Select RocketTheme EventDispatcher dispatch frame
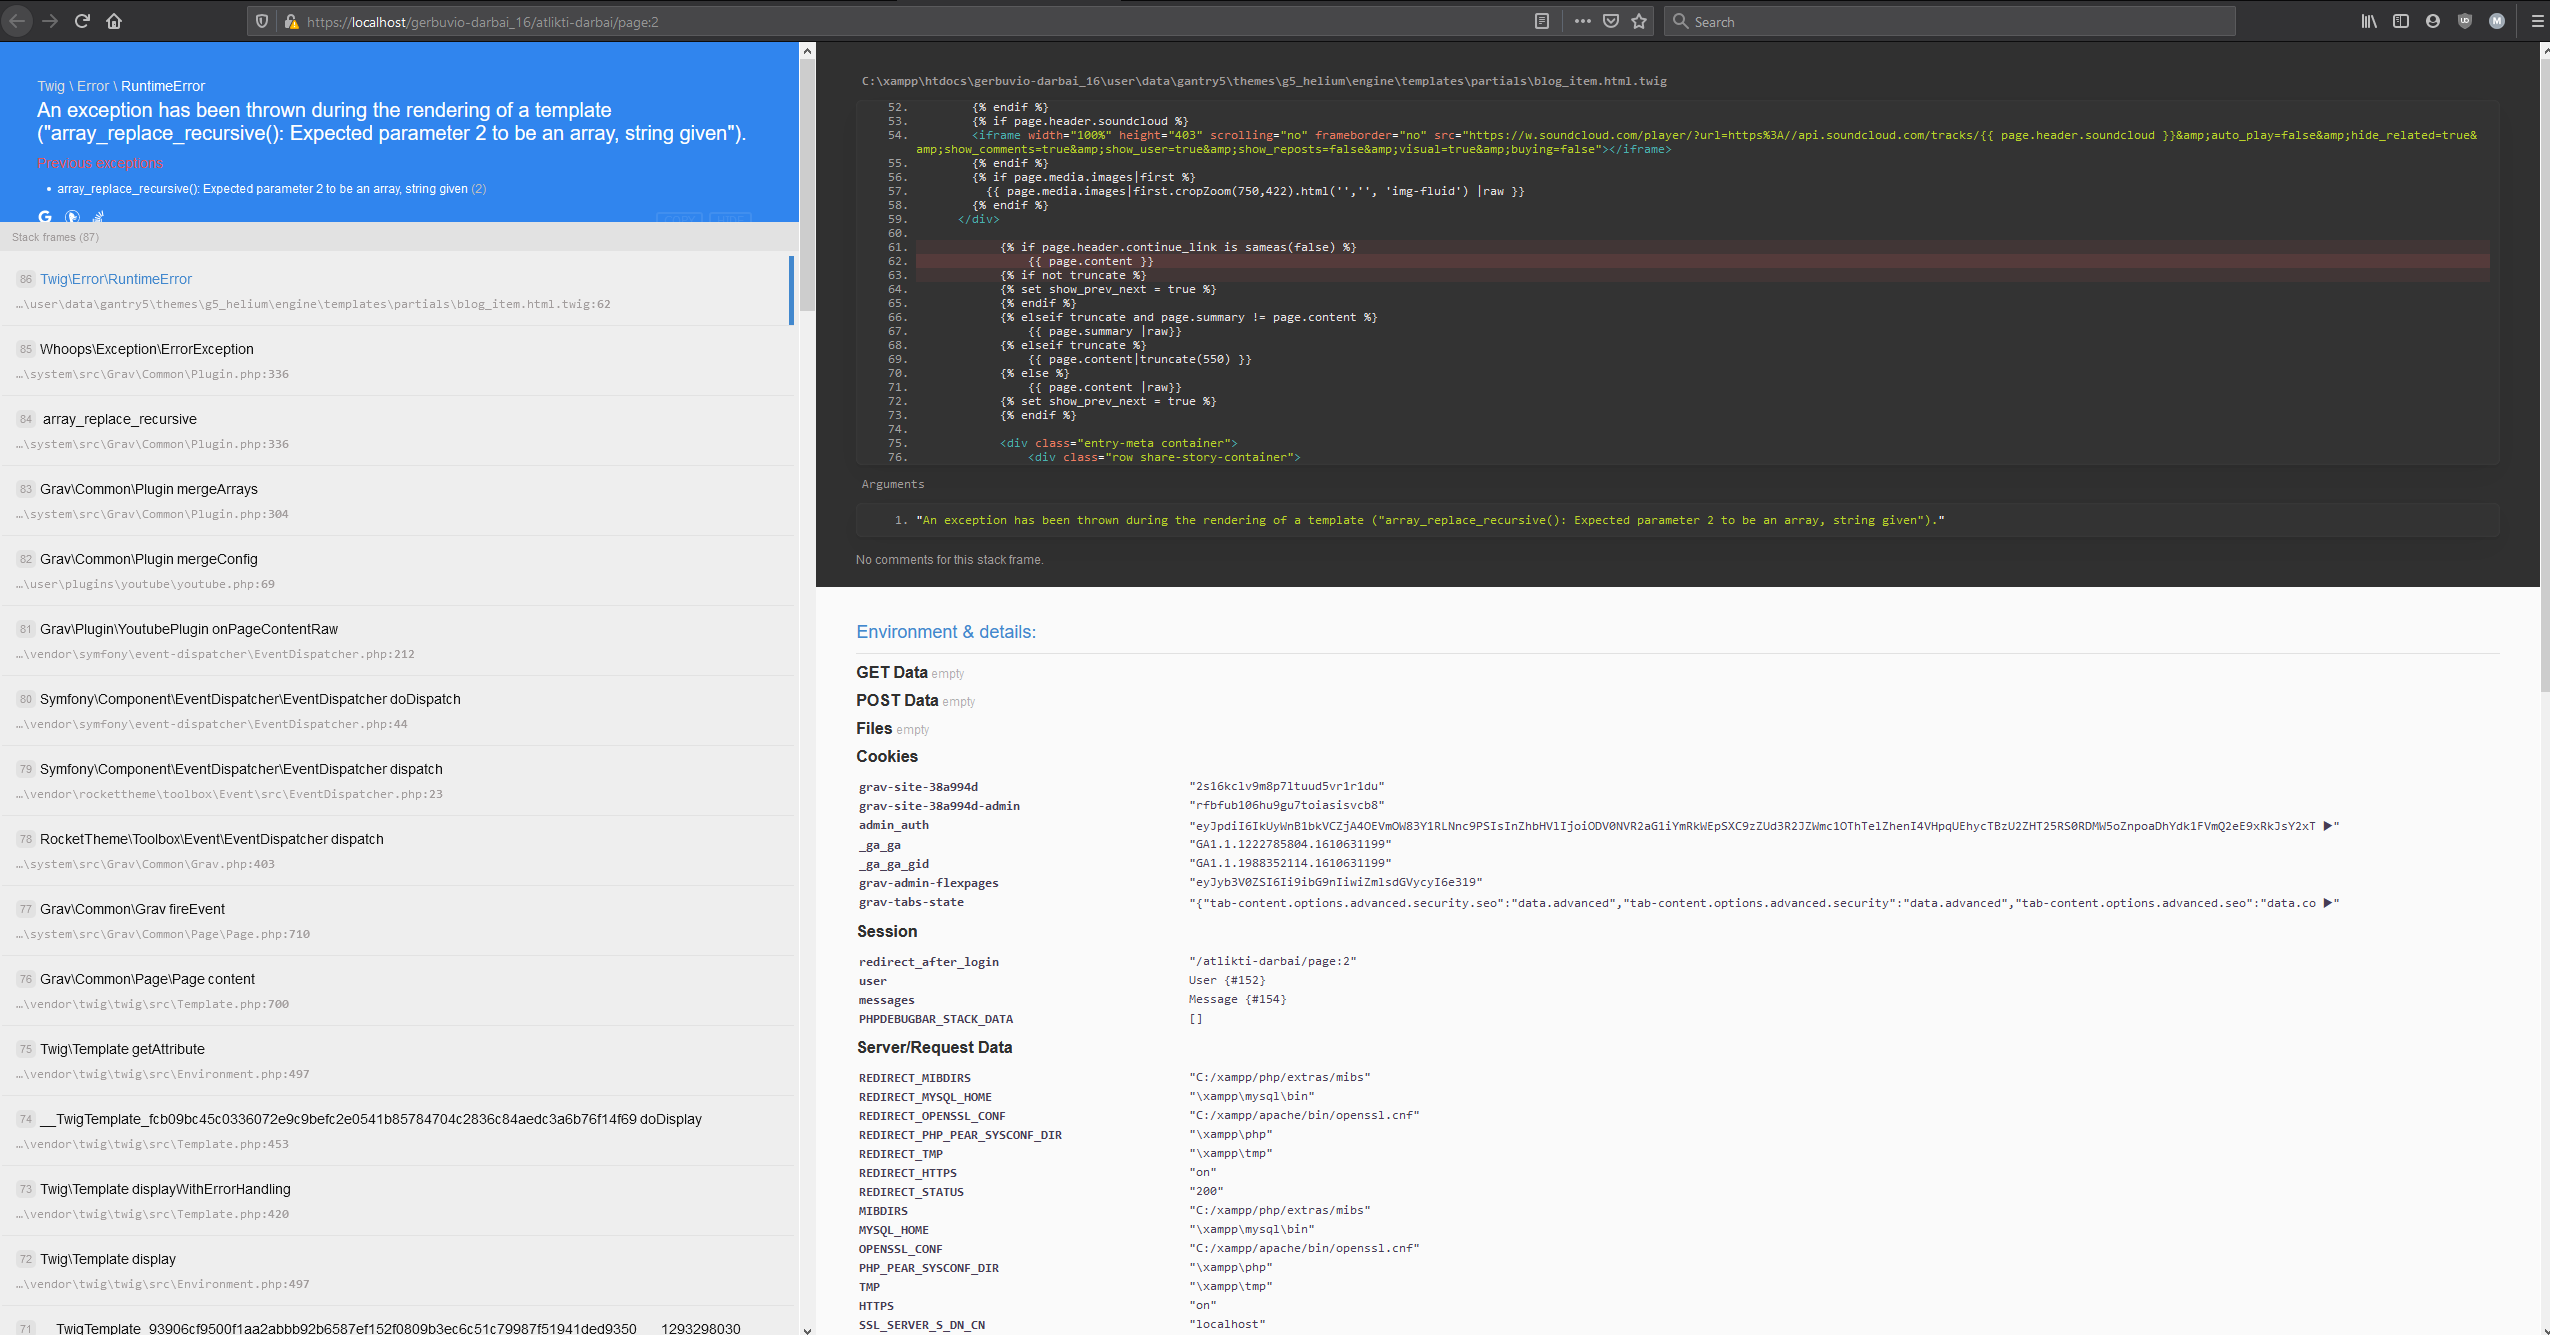The image size is (2550, 1335). pyautogui.click(x=397, y=850)
